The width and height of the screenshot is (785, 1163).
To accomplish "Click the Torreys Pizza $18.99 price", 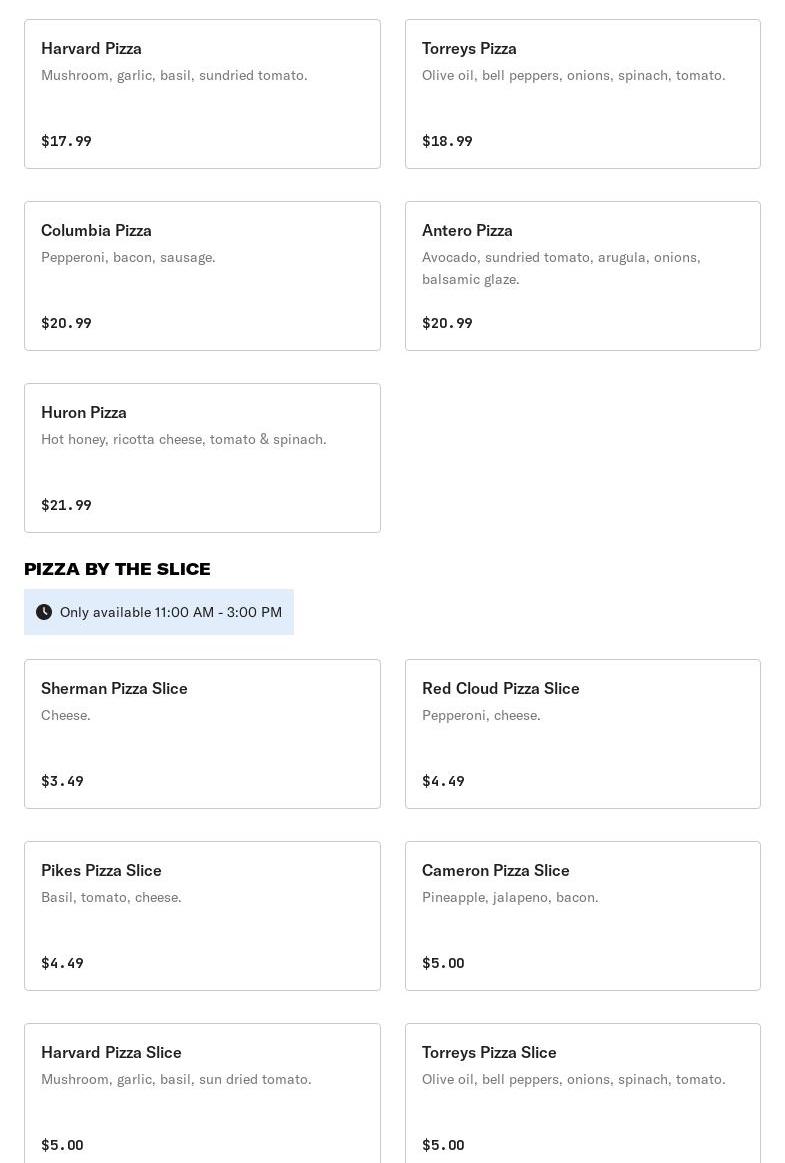I will (447, 141).
